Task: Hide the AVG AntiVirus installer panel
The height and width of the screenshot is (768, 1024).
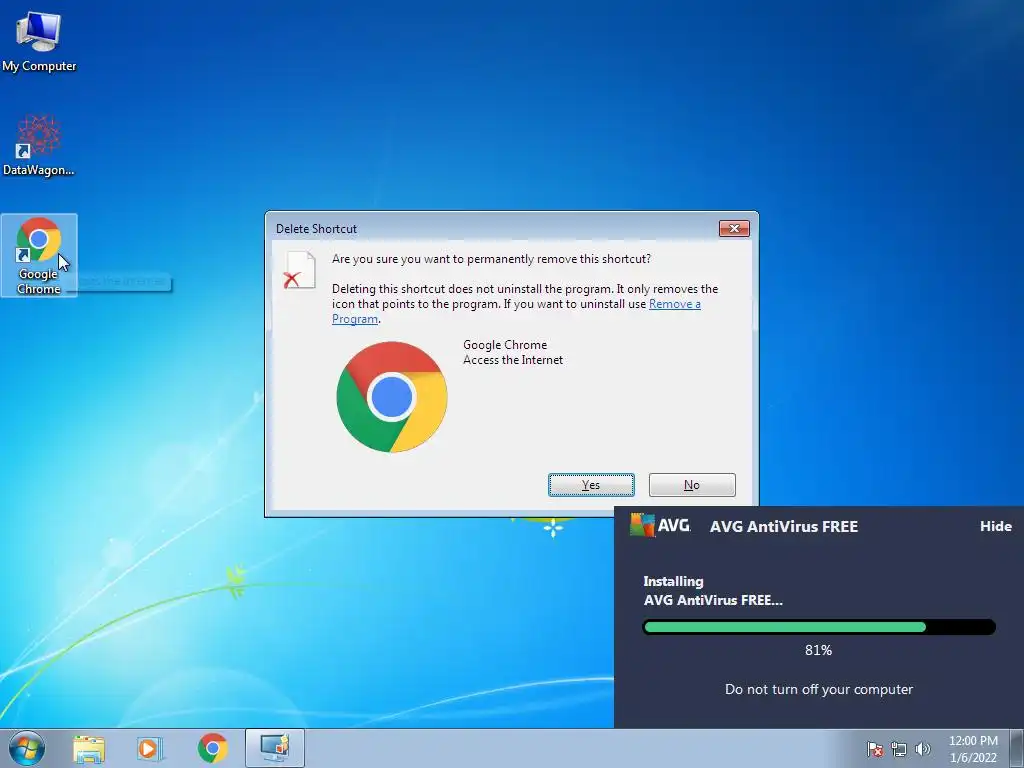Action: (995, 526)
